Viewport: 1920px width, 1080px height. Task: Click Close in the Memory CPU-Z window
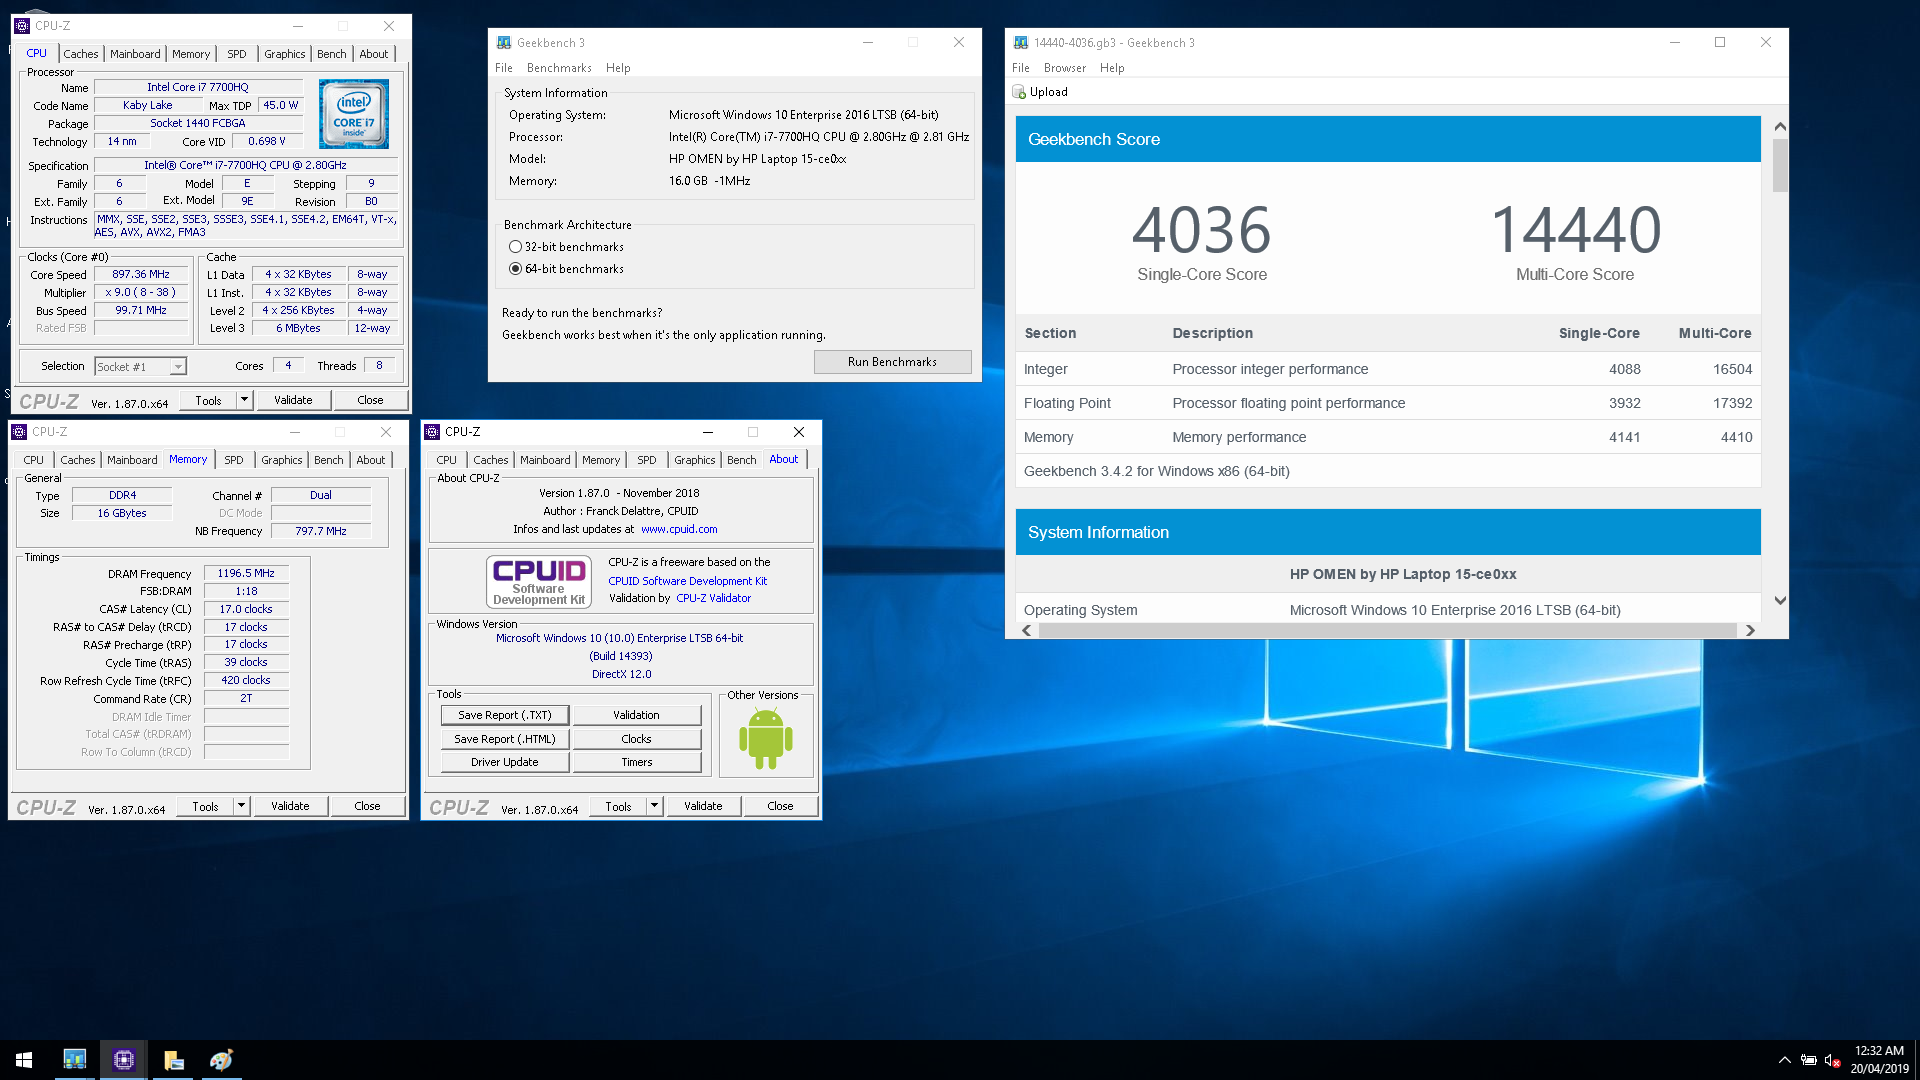pyautogui.click(x=367, y=806)
